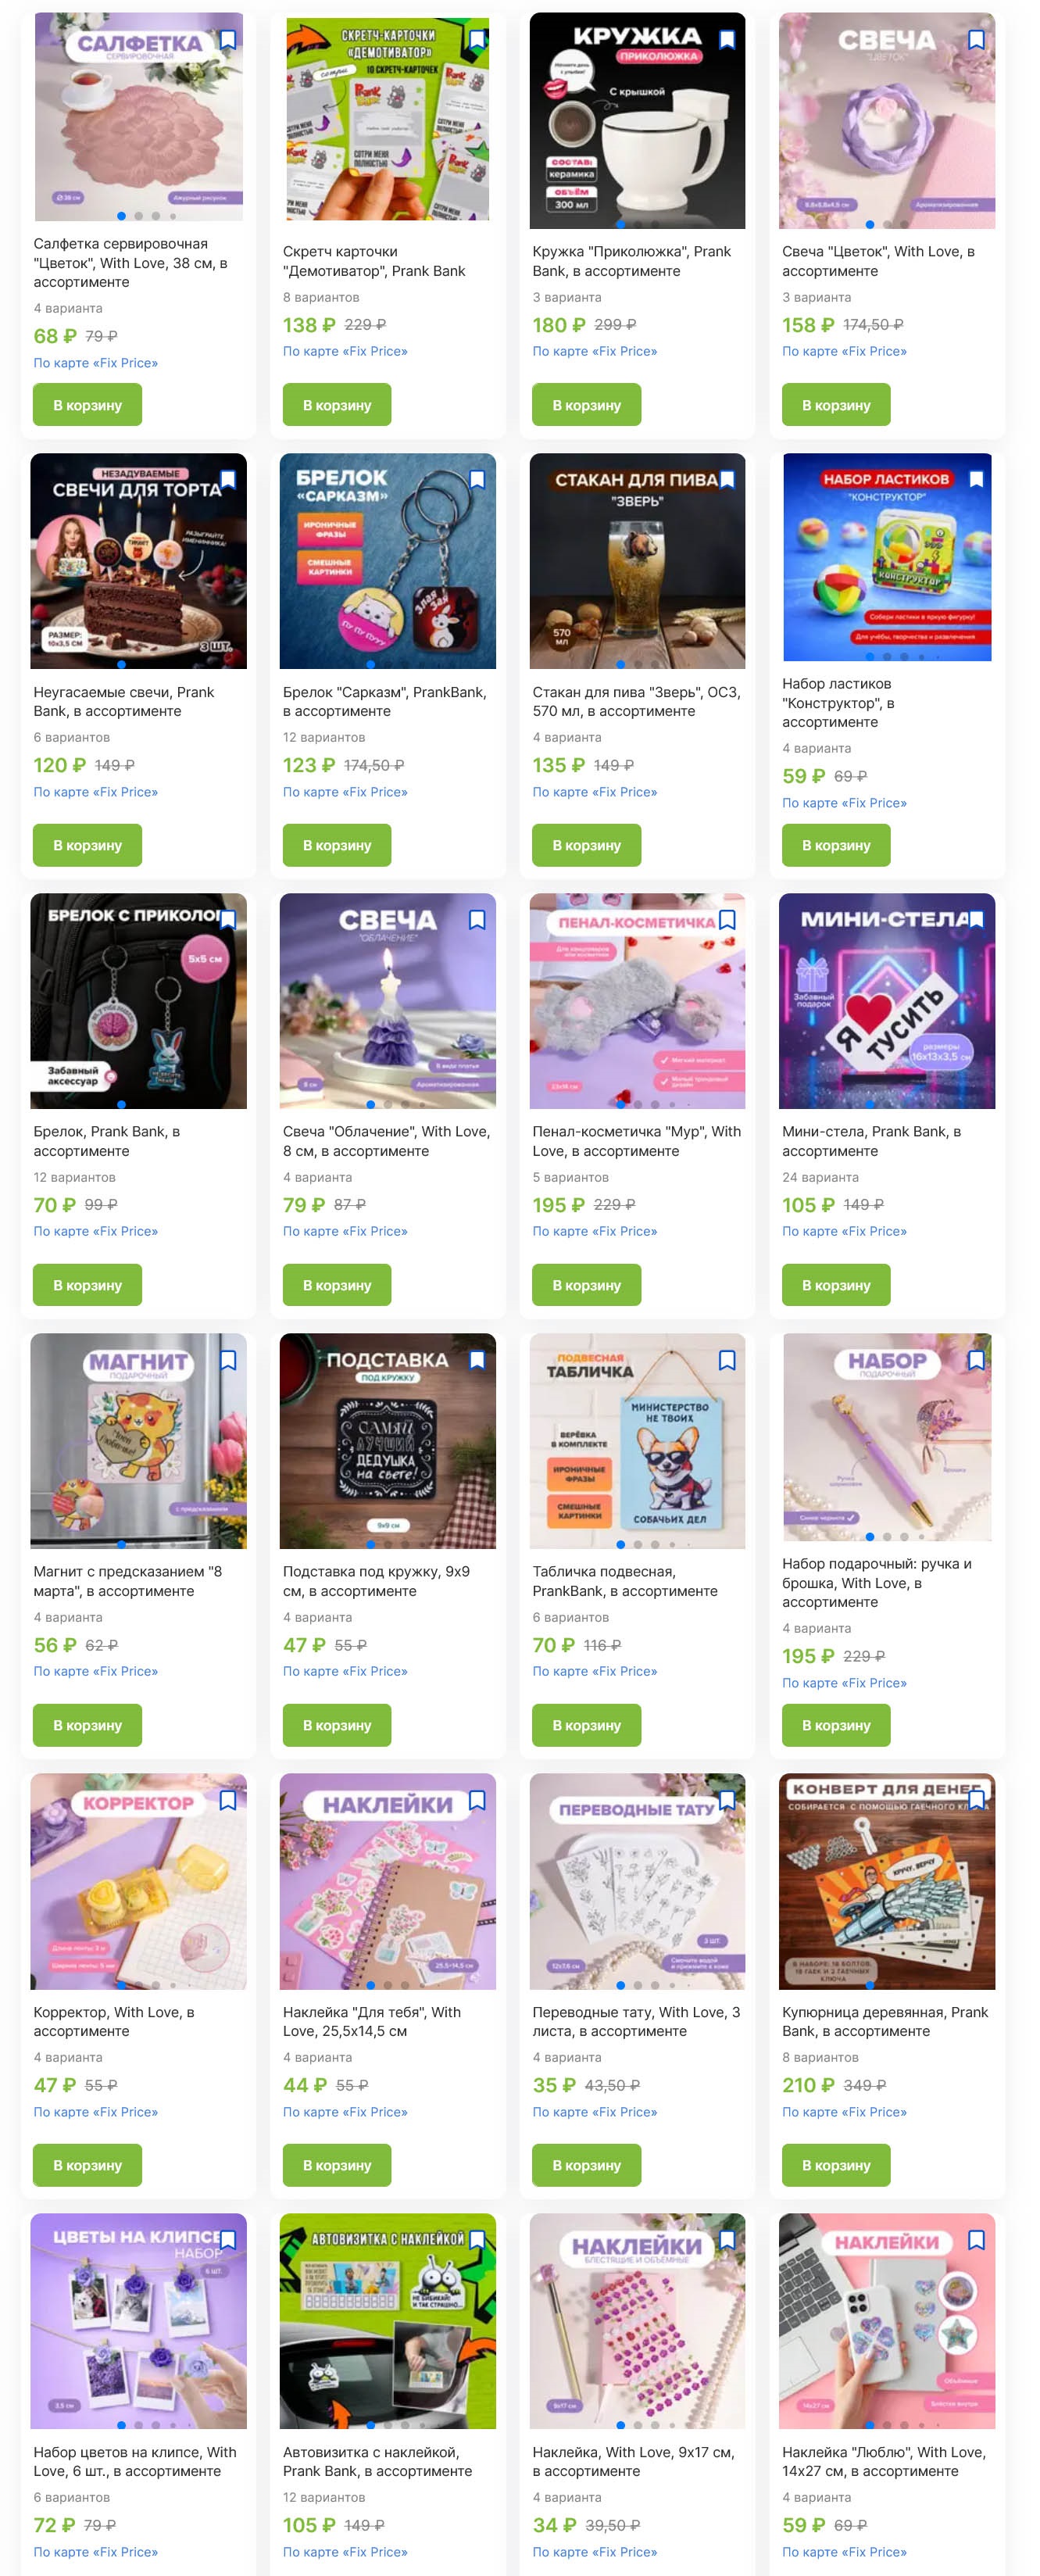Open the Переводные тату product image
Image resolution: width=1040 pixels, height=2576 pixels.
click(637, 1881)
